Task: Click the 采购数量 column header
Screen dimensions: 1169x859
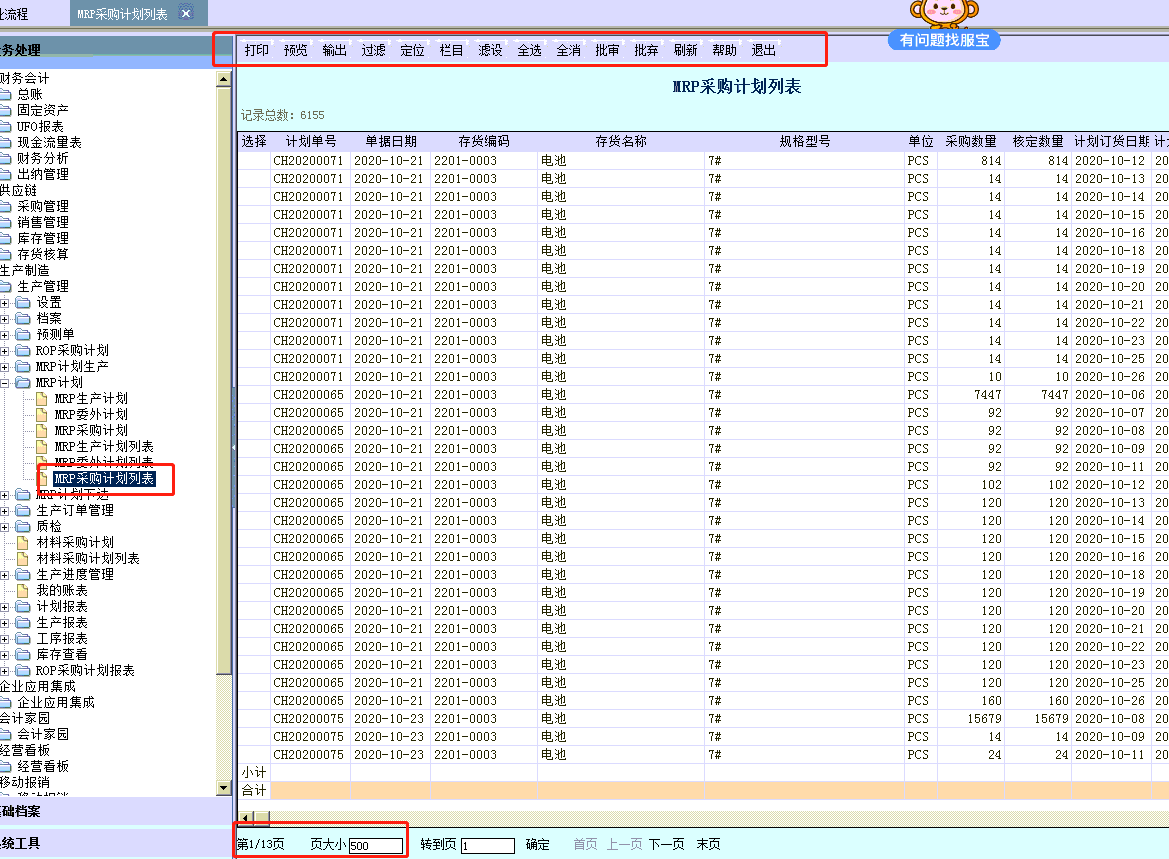Action: click(971, 141)
